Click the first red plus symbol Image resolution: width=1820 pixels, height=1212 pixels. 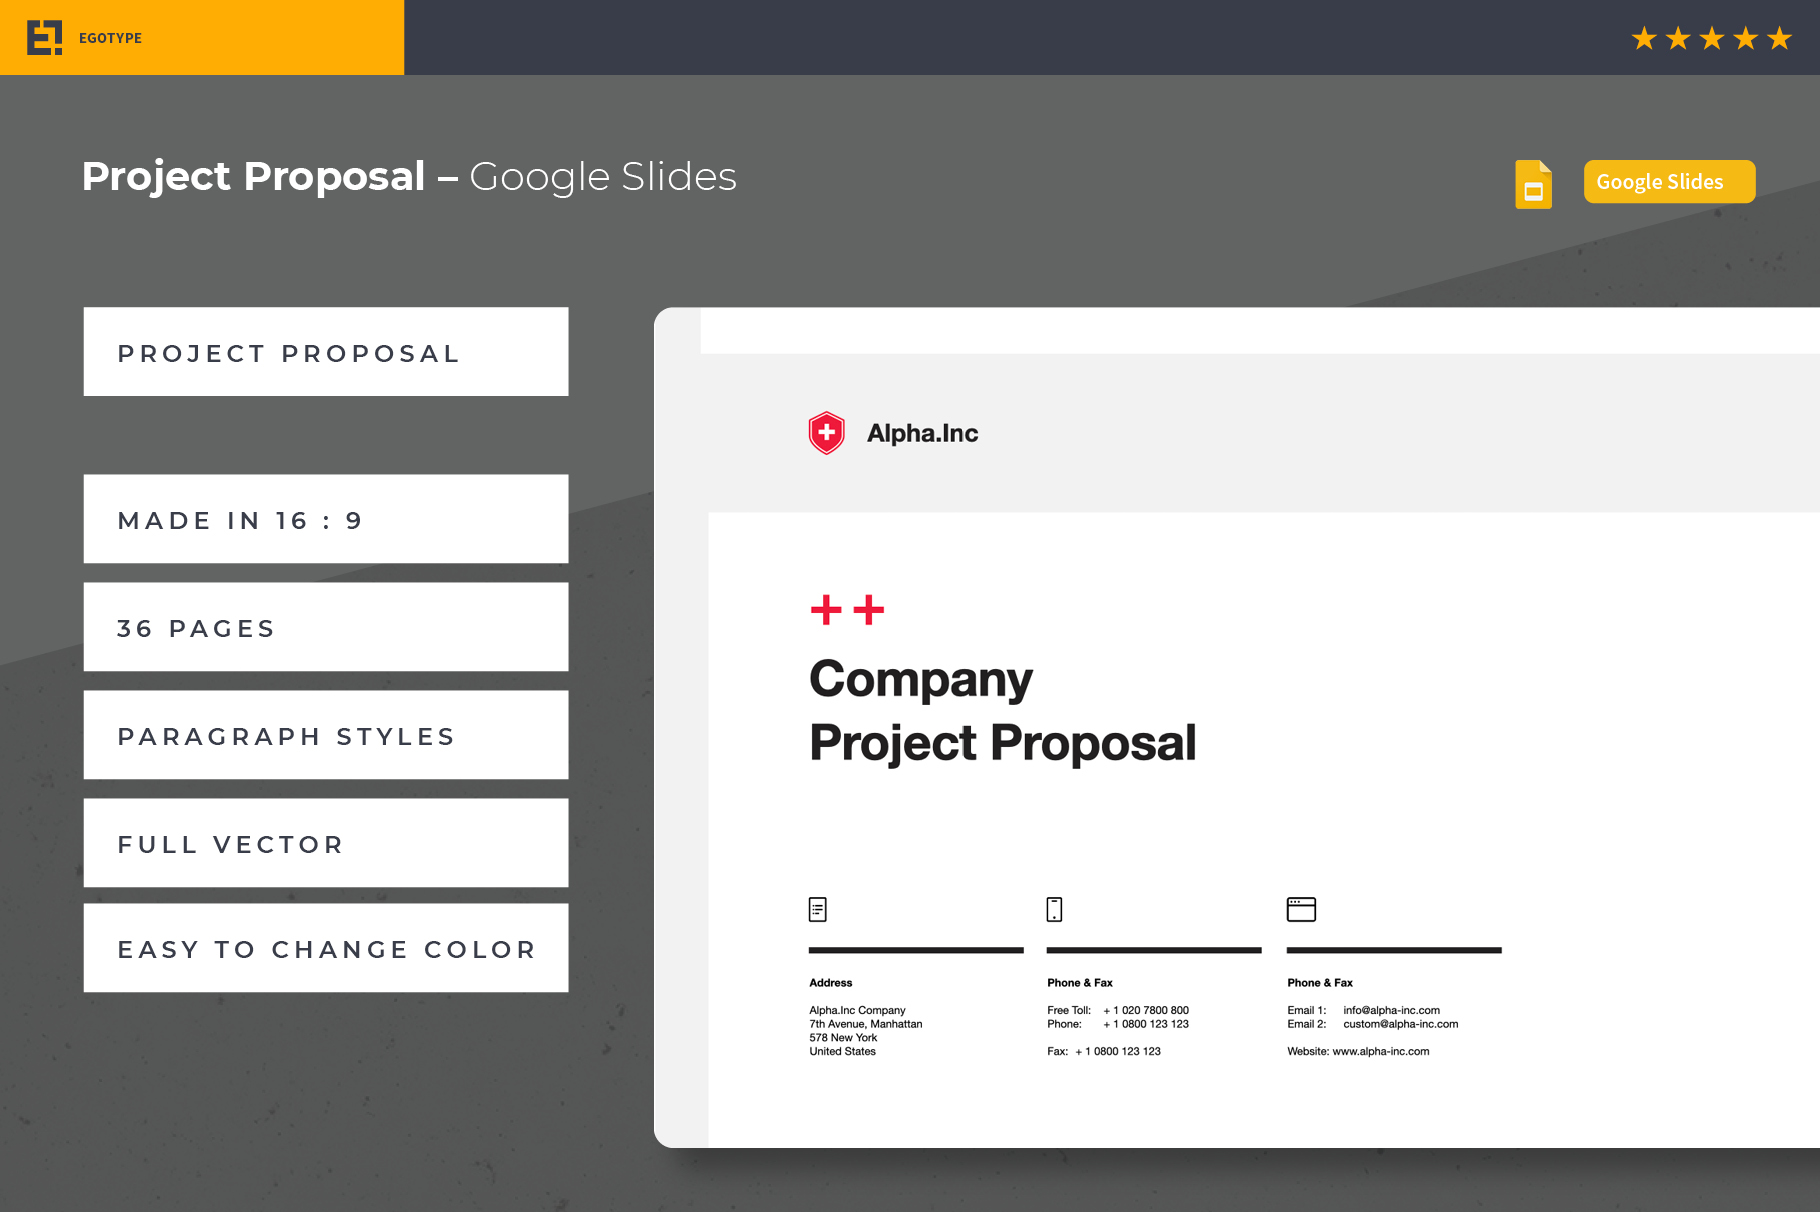pos(826,609)
